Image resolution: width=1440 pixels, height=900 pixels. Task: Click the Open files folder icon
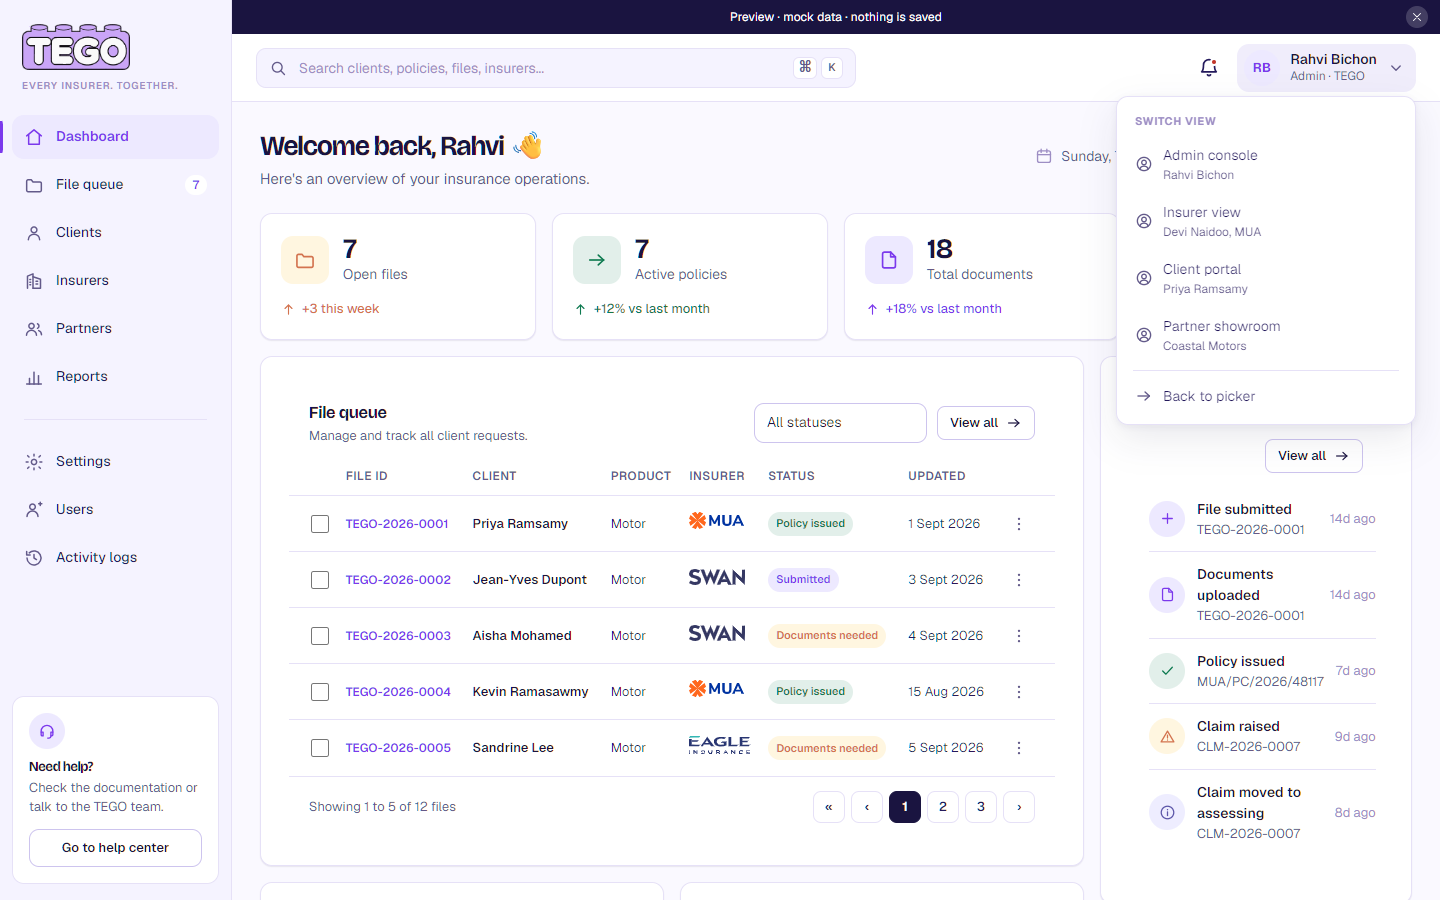305,261
